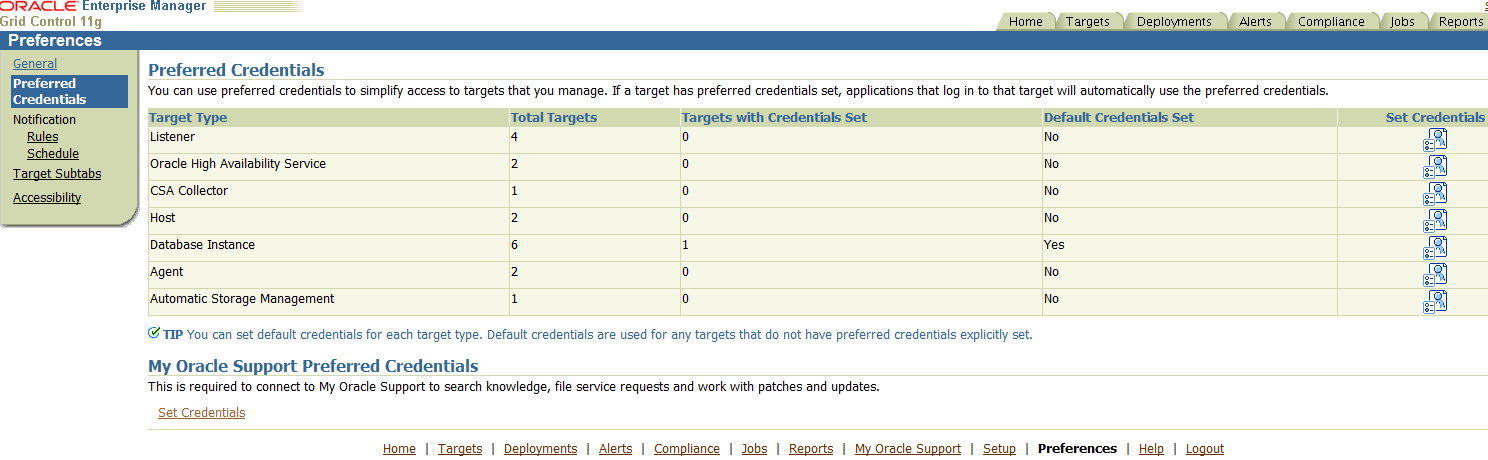Open Target Subtabs in the sidebar
Viewport: 1488px width, 460px height.
(x=57, y=174)
